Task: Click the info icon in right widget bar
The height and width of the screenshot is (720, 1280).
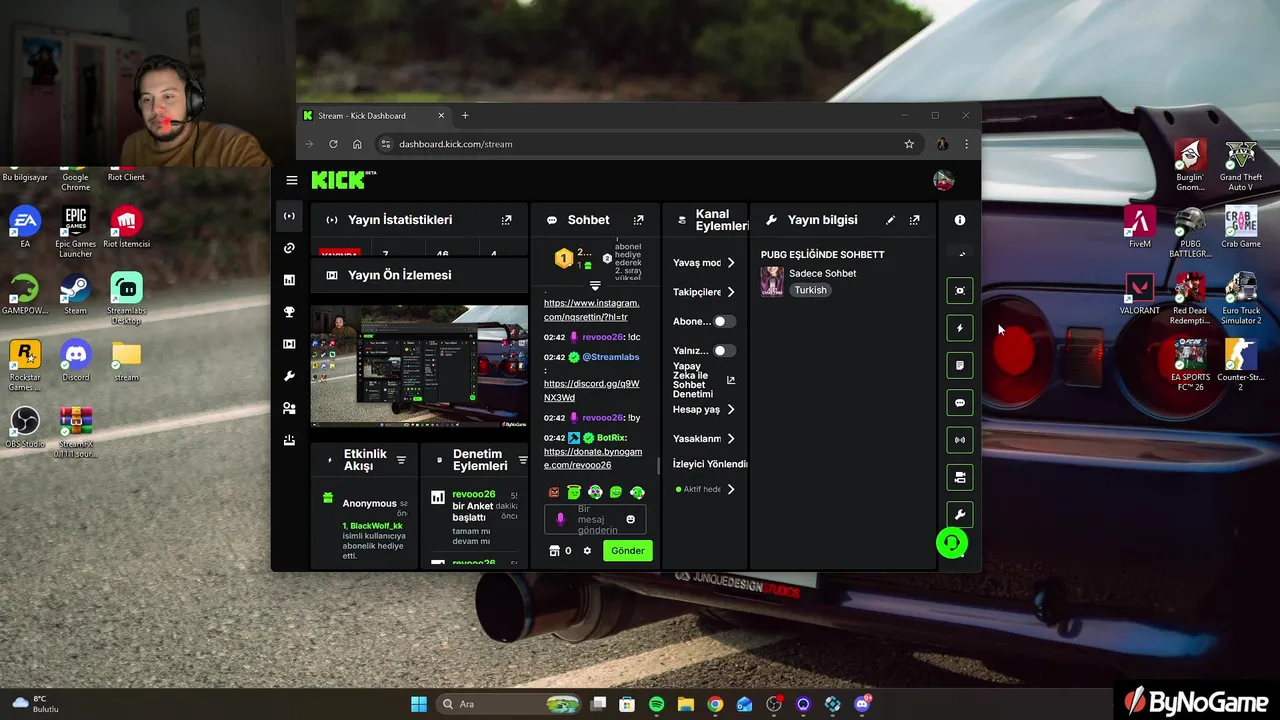Action: pos(960,220)
